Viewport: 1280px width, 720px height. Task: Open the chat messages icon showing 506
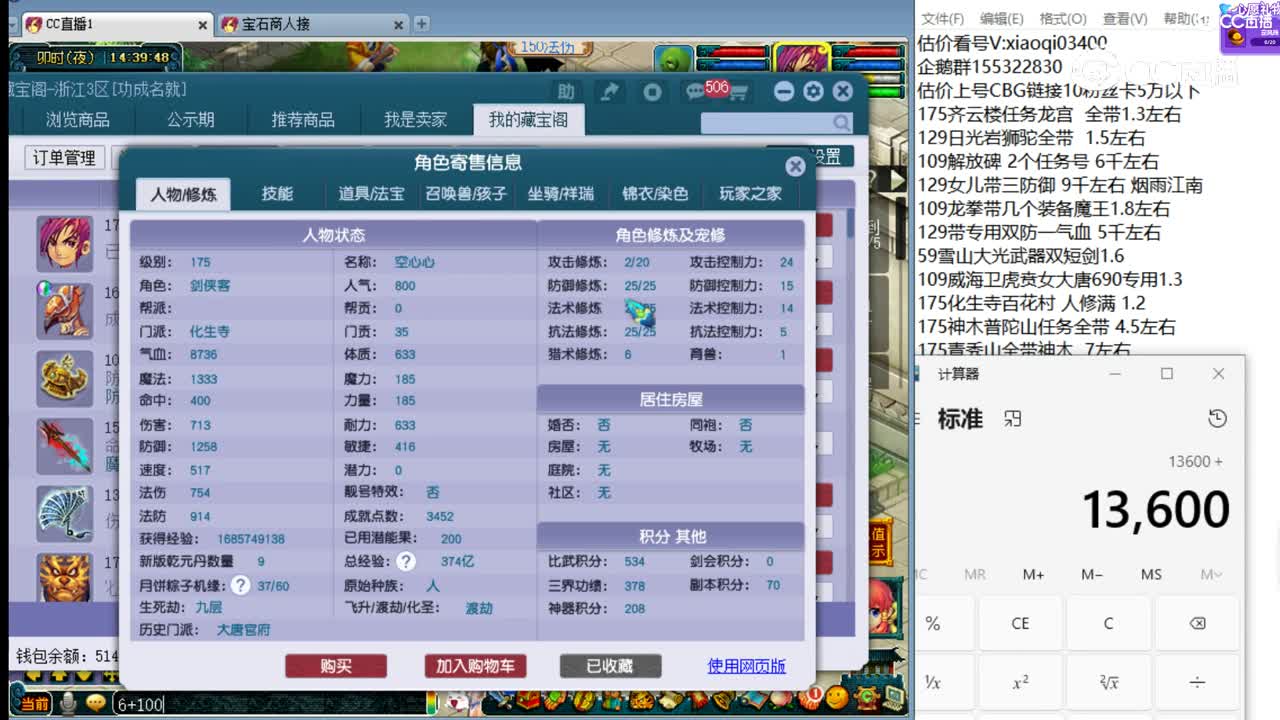pos(694,90)
